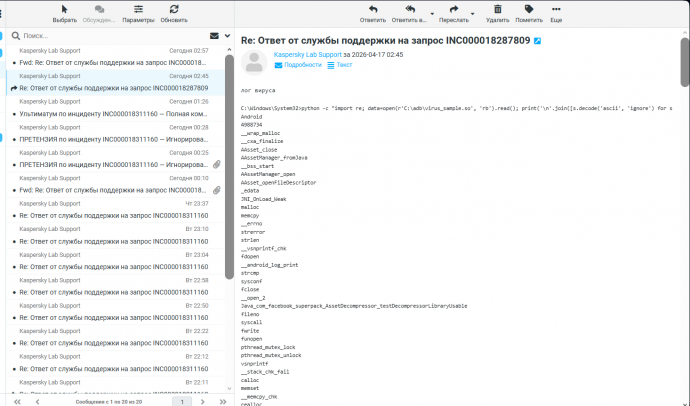Open the Ультиматум по инциденту message
Image resolution: width=690 pixels, height=406 pixels.
pyautogui.click(x=112, y=114)
